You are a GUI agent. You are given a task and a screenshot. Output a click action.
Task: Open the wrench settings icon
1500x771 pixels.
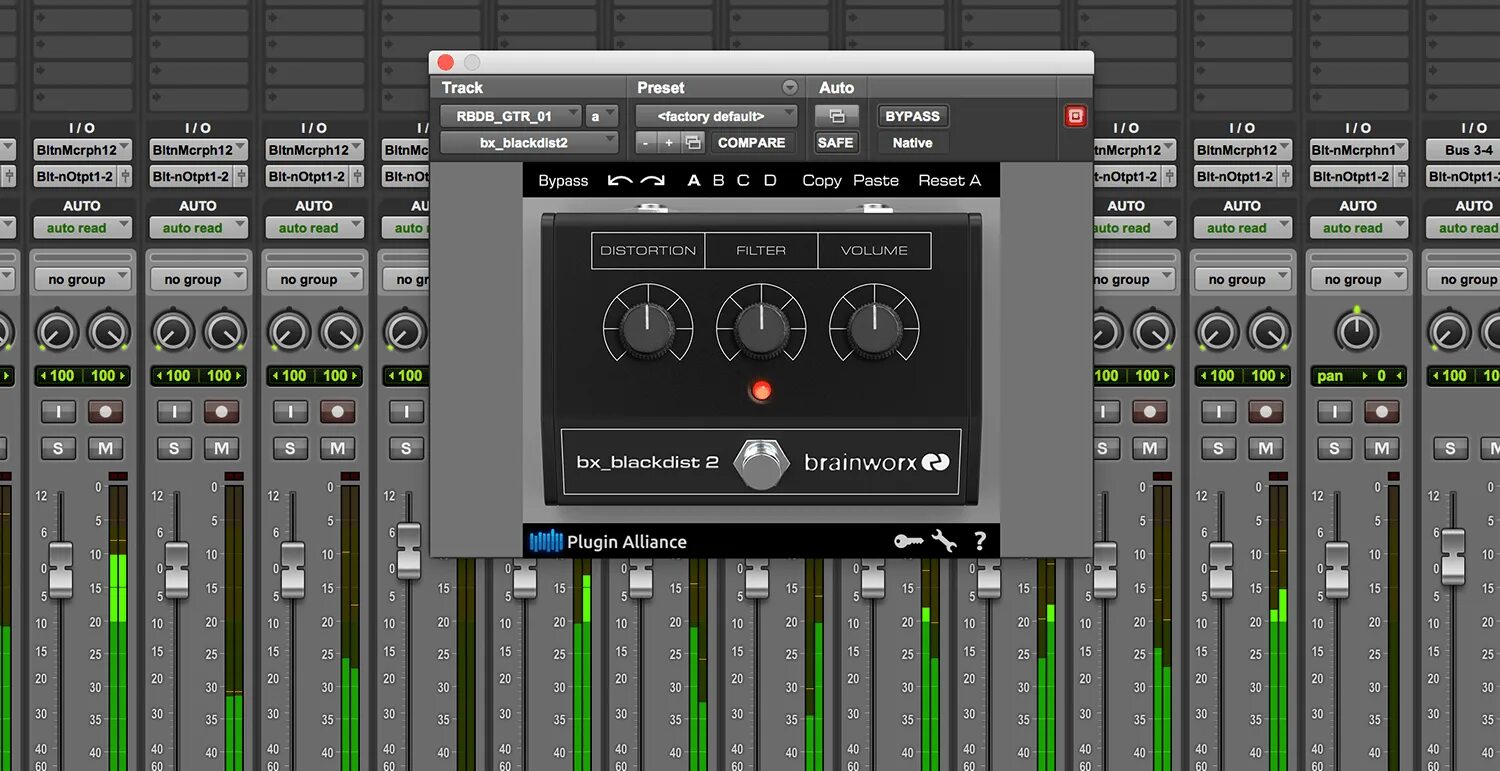(944, 541)
